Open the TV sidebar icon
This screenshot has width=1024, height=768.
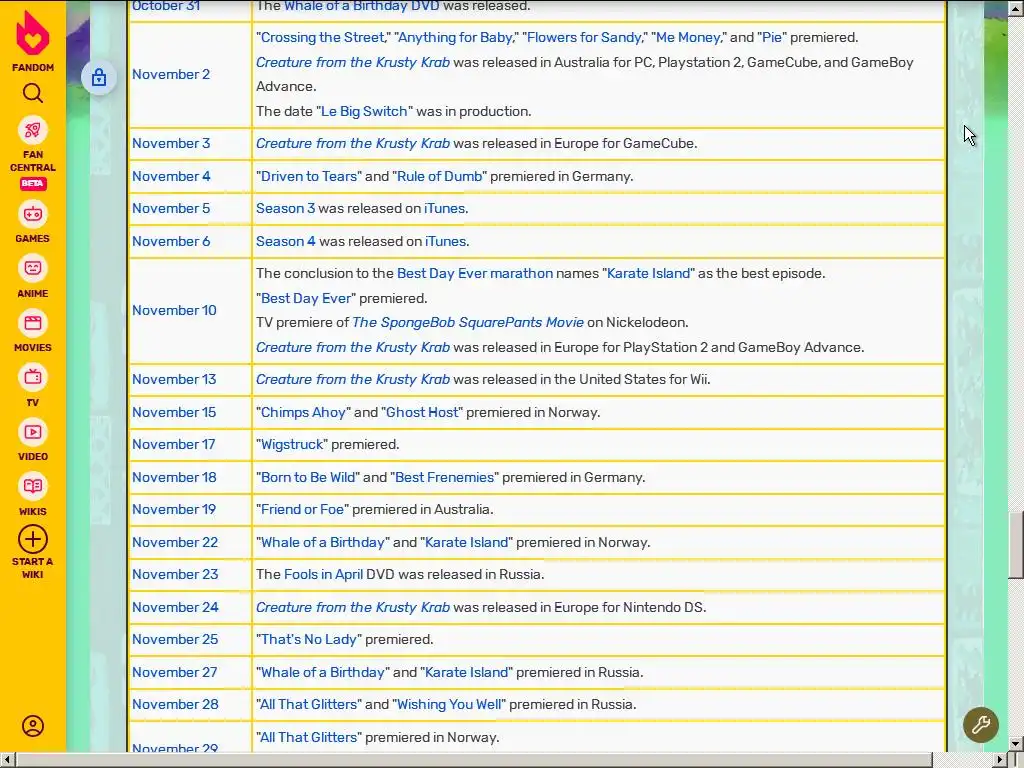coord(33,377)
